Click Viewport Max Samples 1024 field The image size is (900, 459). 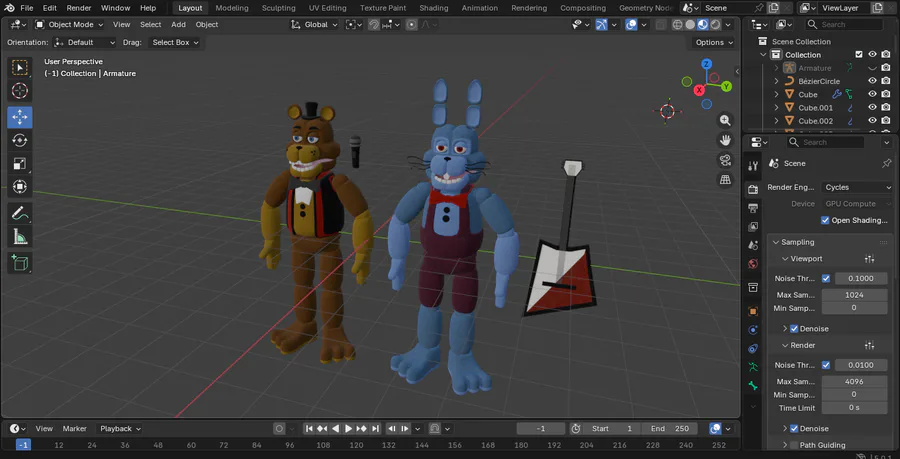[854, 295]
